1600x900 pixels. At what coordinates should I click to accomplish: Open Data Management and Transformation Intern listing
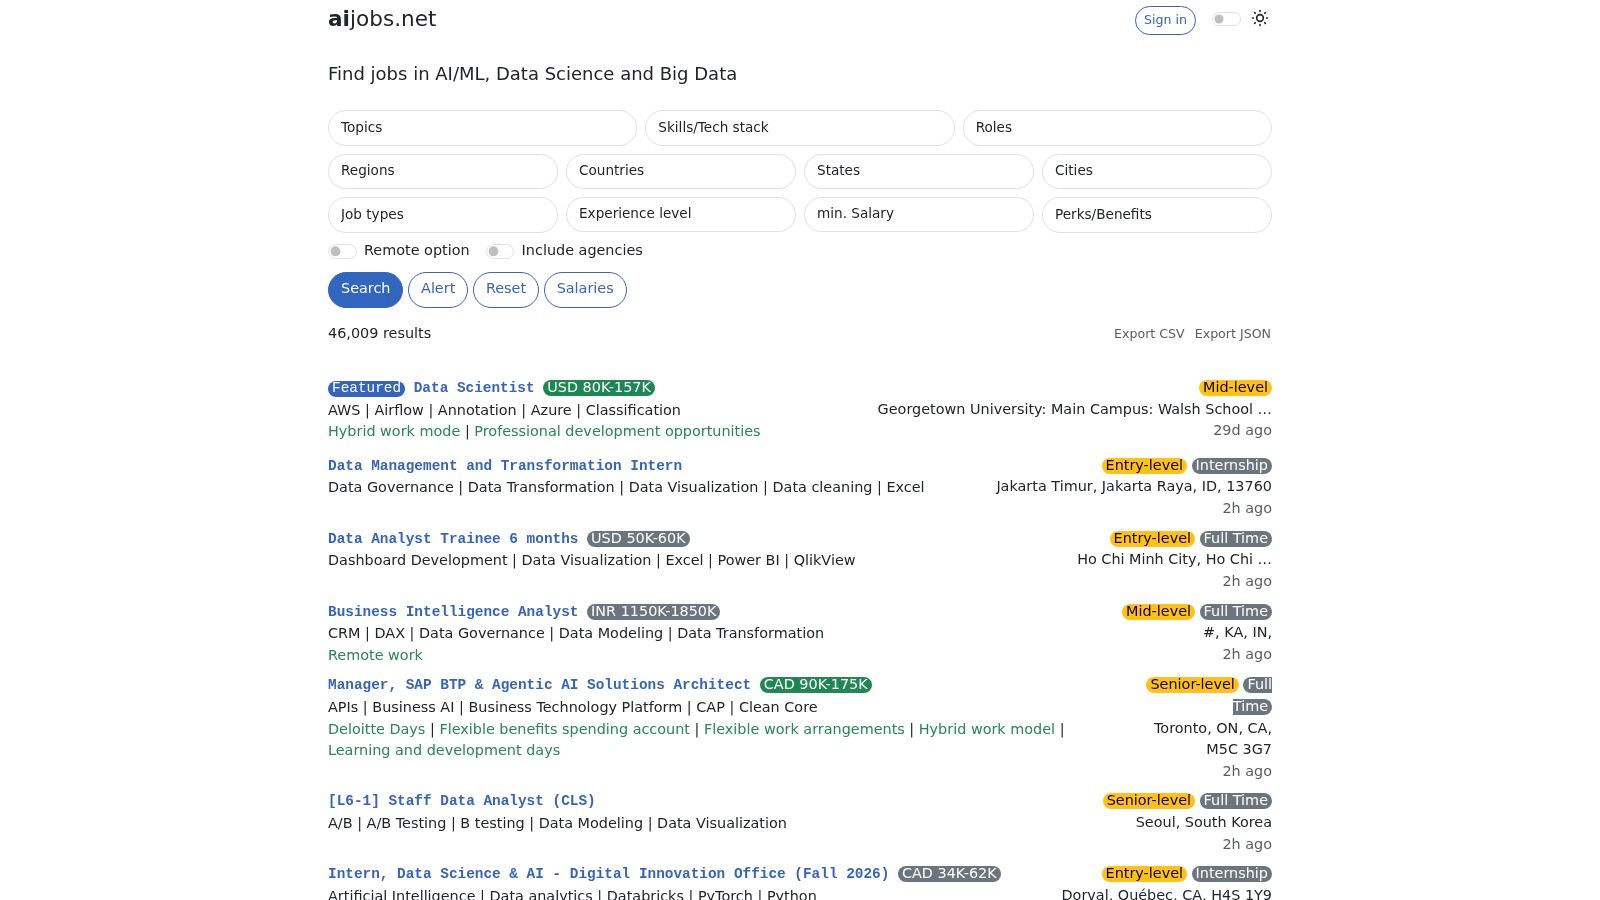click(505, 466)
